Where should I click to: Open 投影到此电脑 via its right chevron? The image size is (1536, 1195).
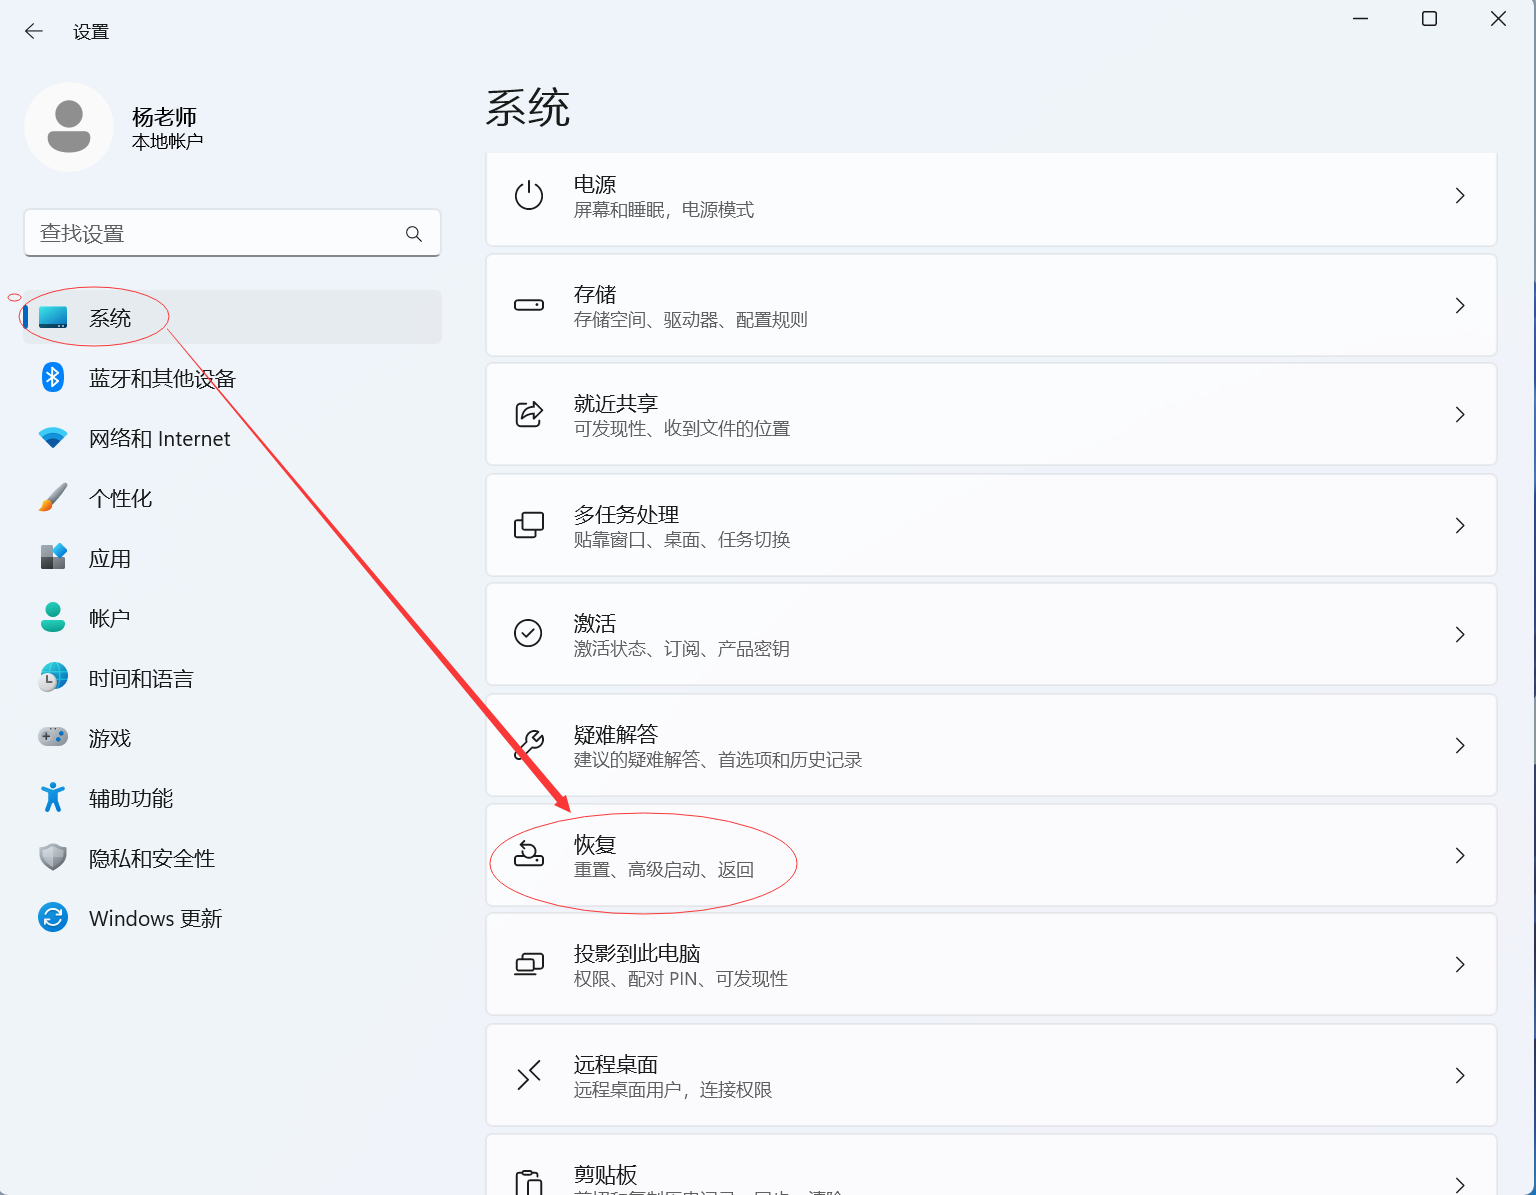1460,964
